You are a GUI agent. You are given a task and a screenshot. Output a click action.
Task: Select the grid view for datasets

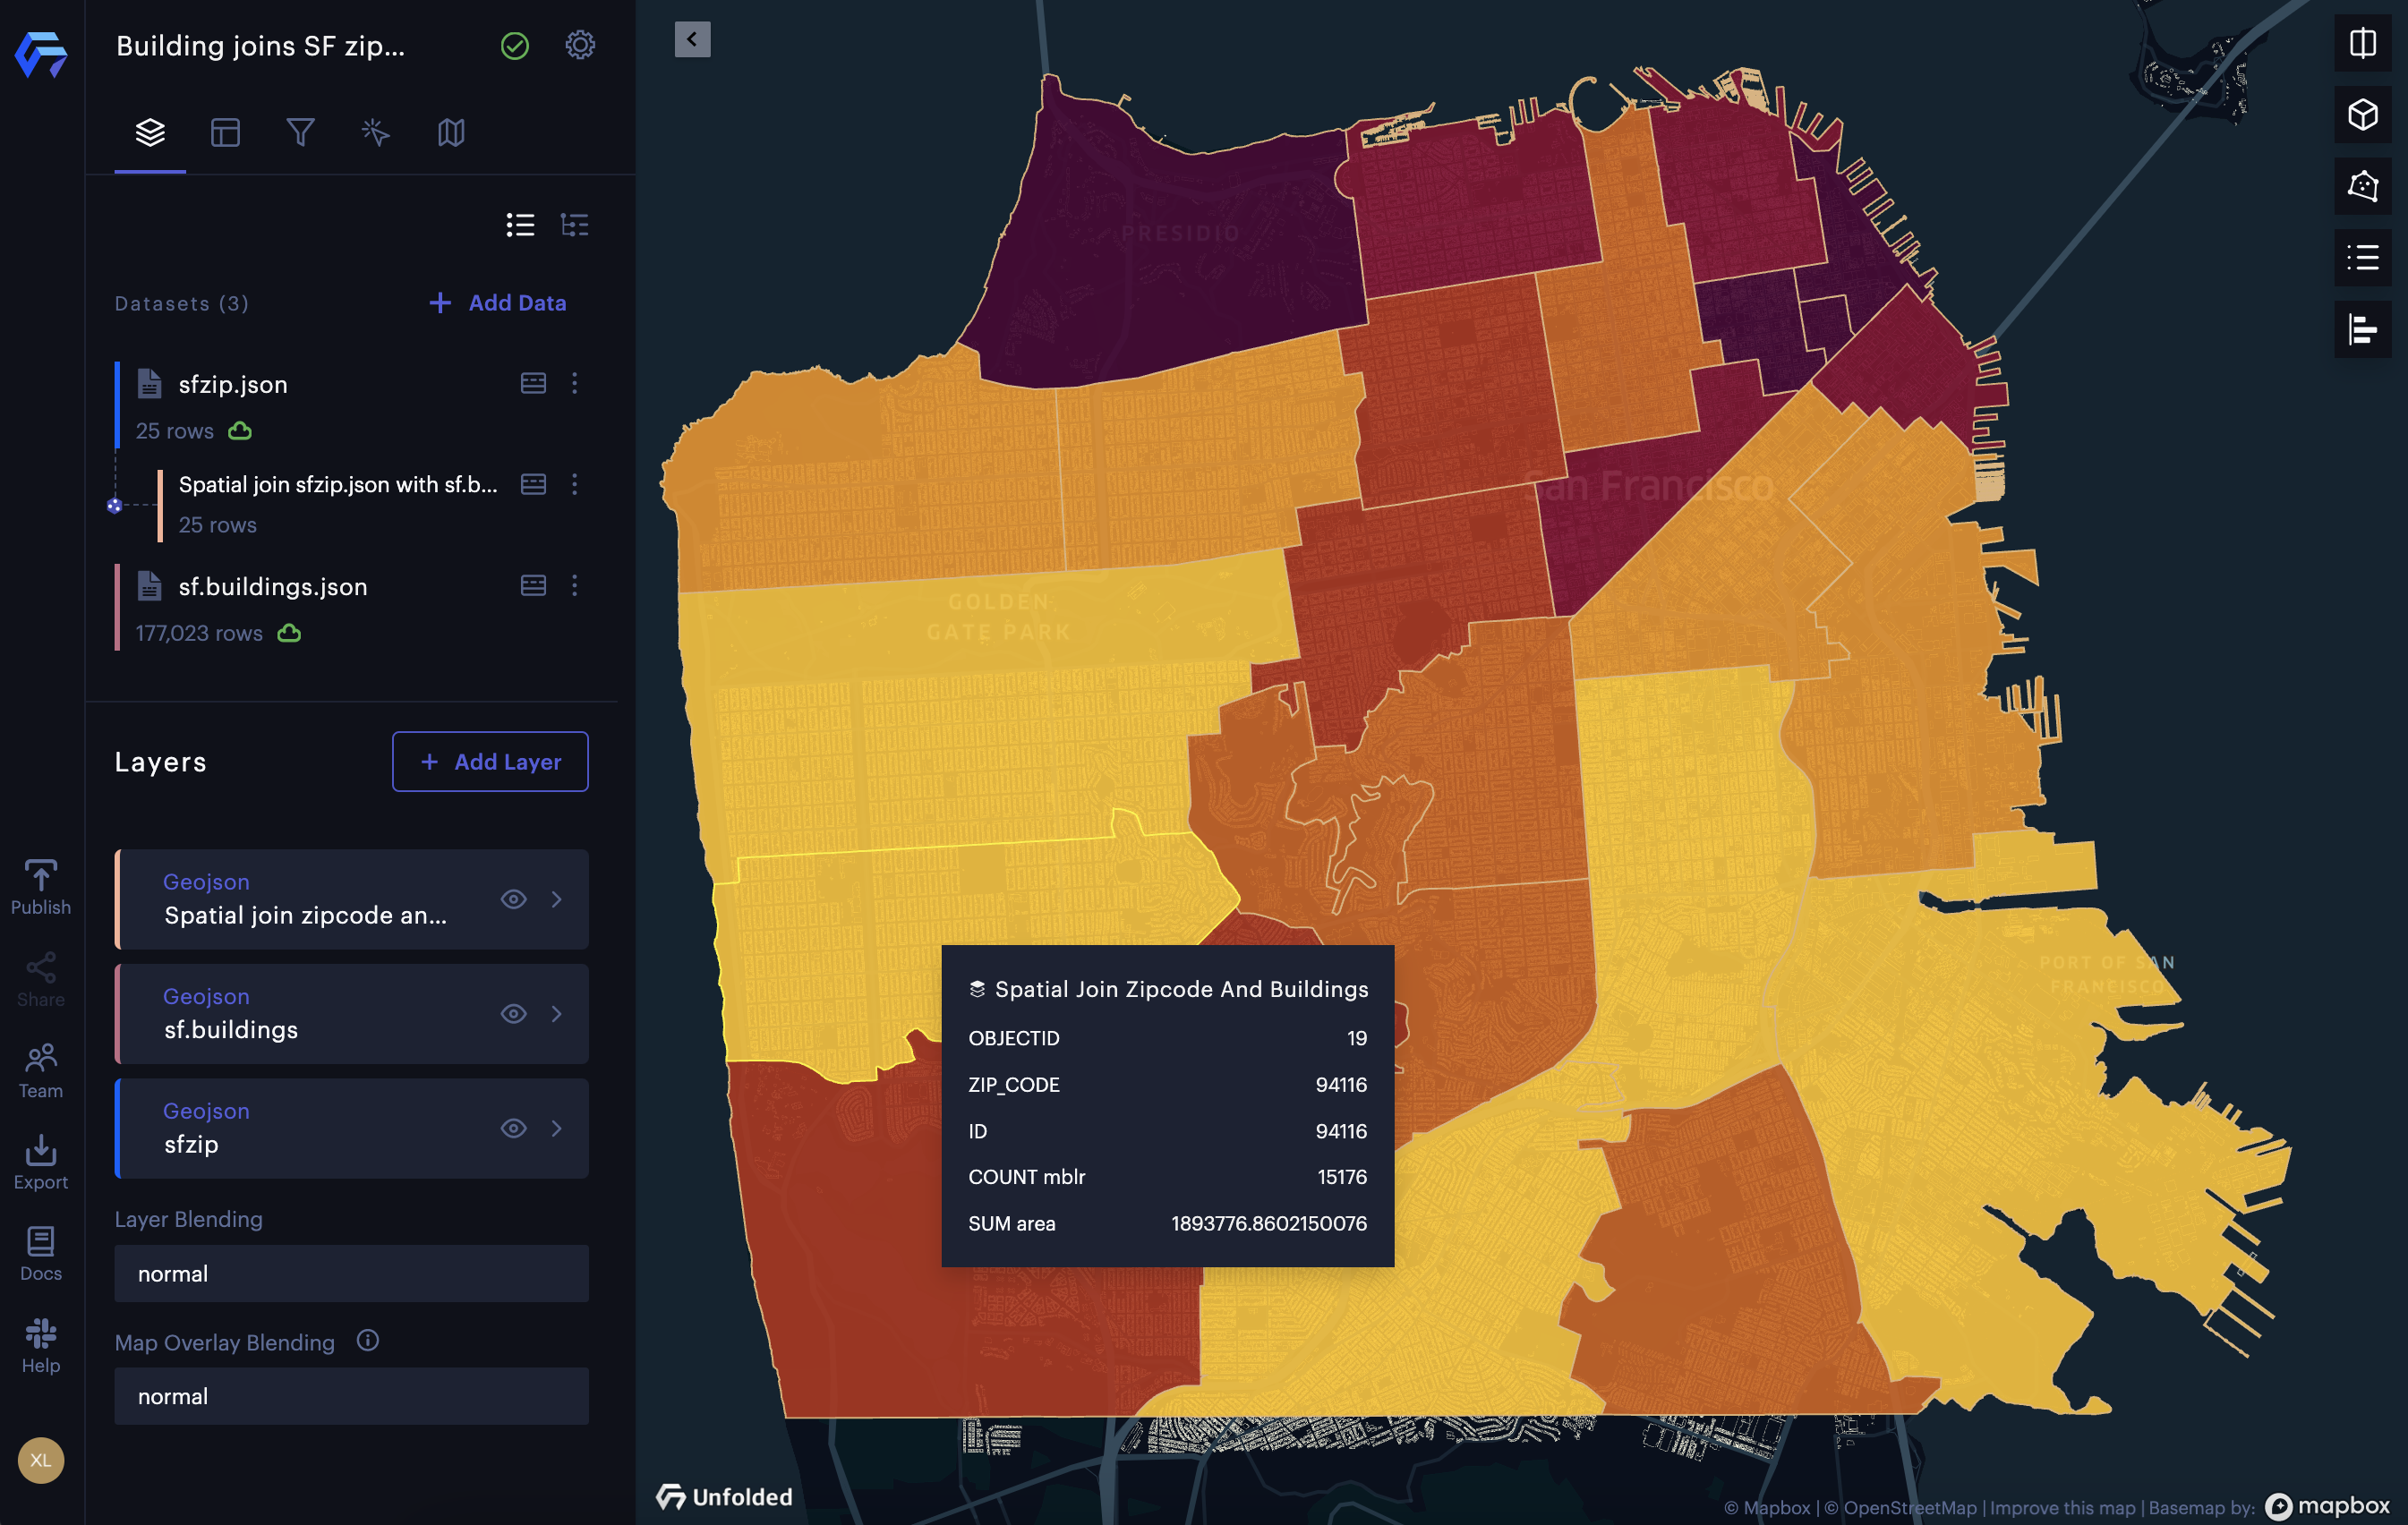pyautogui.click(x=572, y=223)
